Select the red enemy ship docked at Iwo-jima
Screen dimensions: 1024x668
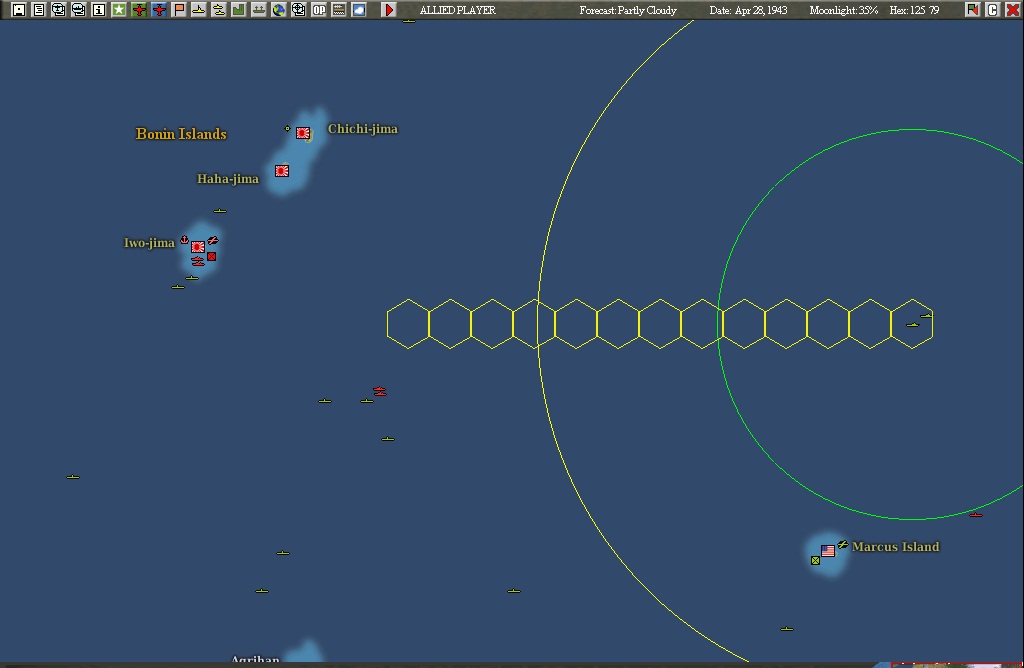(198, 261)
